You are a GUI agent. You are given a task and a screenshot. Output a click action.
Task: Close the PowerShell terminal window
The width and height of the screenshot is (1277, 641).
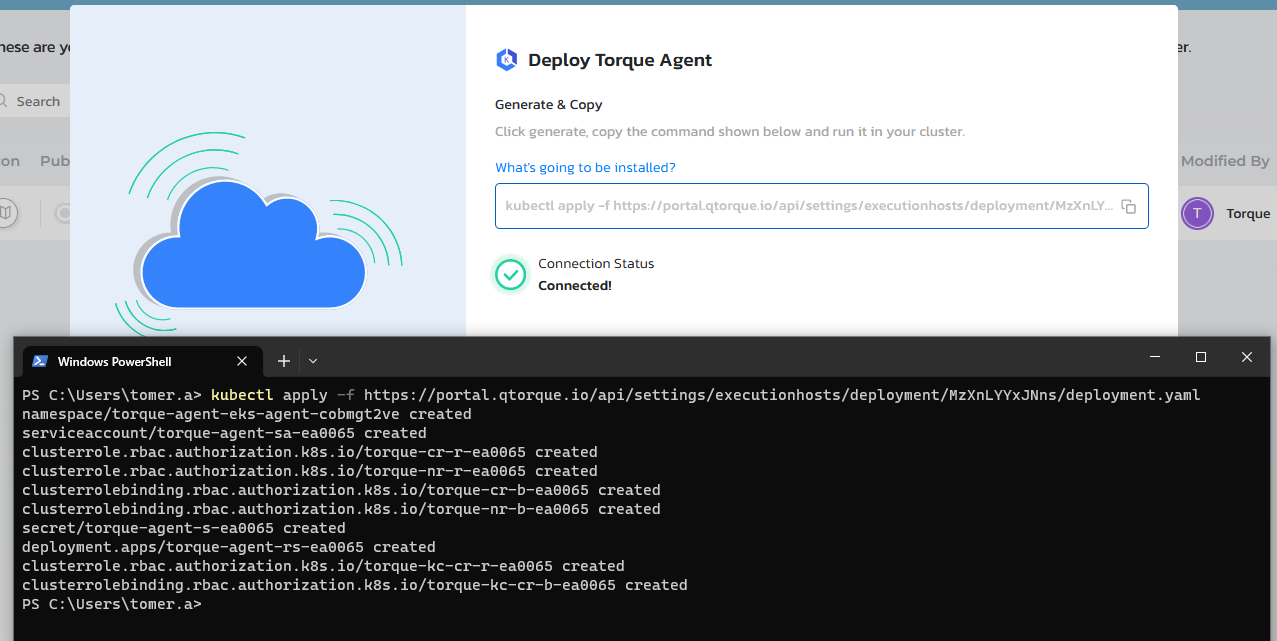1247,357
